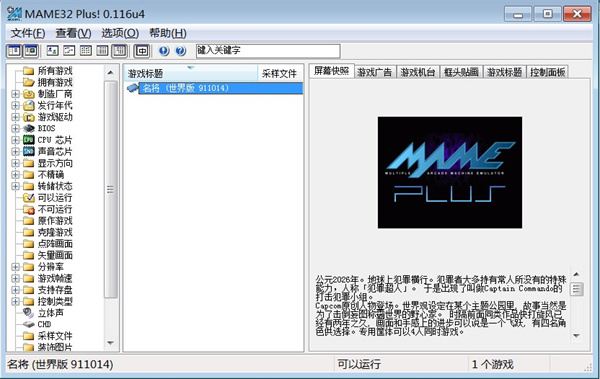Expand the 制造厂商 tree node
600x379 pixels.
click(x=15, y=94)
